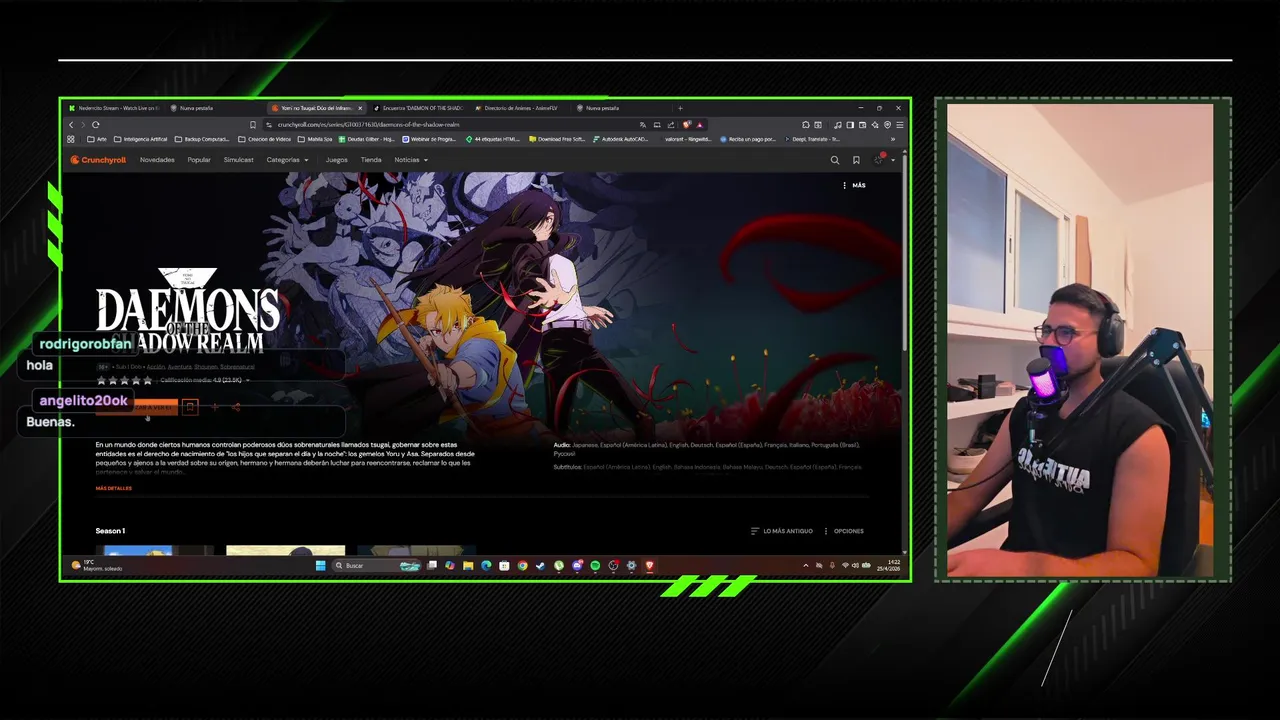
Task: Rate the series with the first star
Action: [101, 380]
